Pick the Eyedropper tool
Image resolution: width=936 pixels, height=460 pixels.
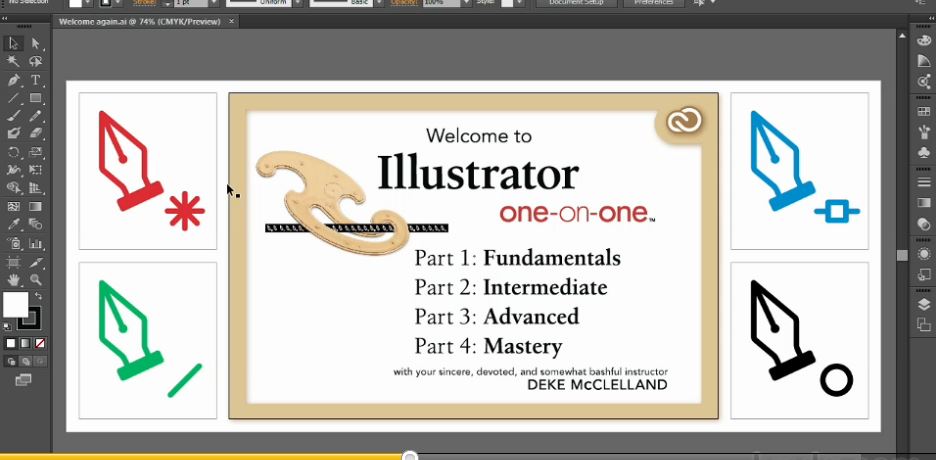[x=13, y=225]
